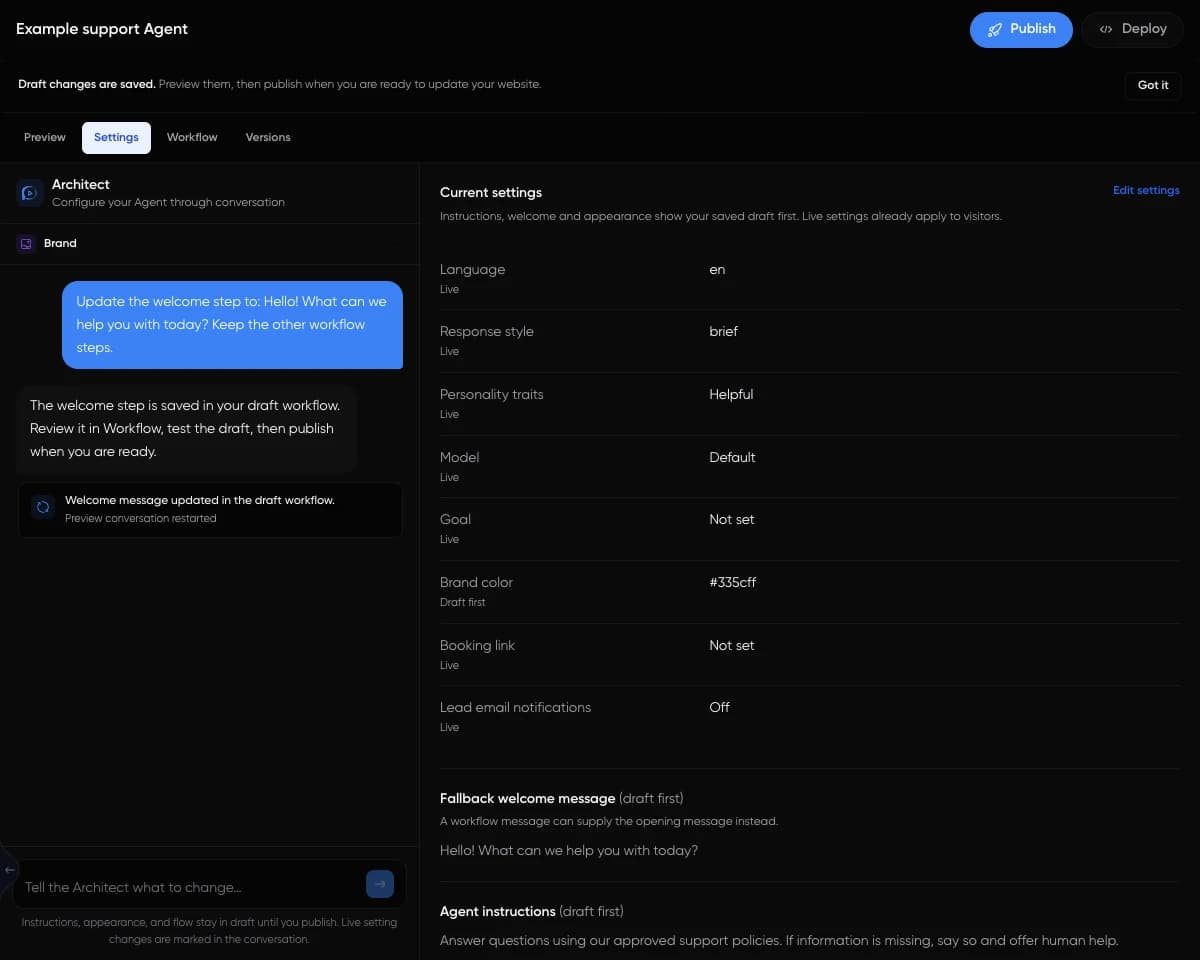Click the Lead email notifications value Off
This screenshot has height=960, width=1200.
click(719, 707)
